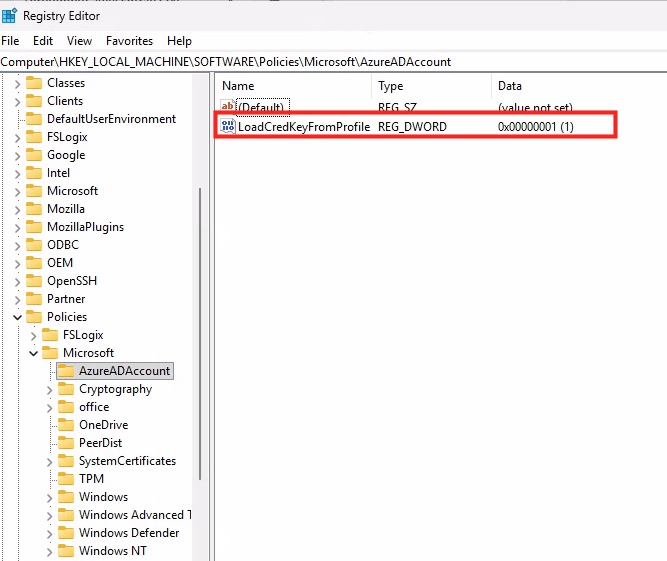Expand the Cryptography key

(x=49, y=389)
